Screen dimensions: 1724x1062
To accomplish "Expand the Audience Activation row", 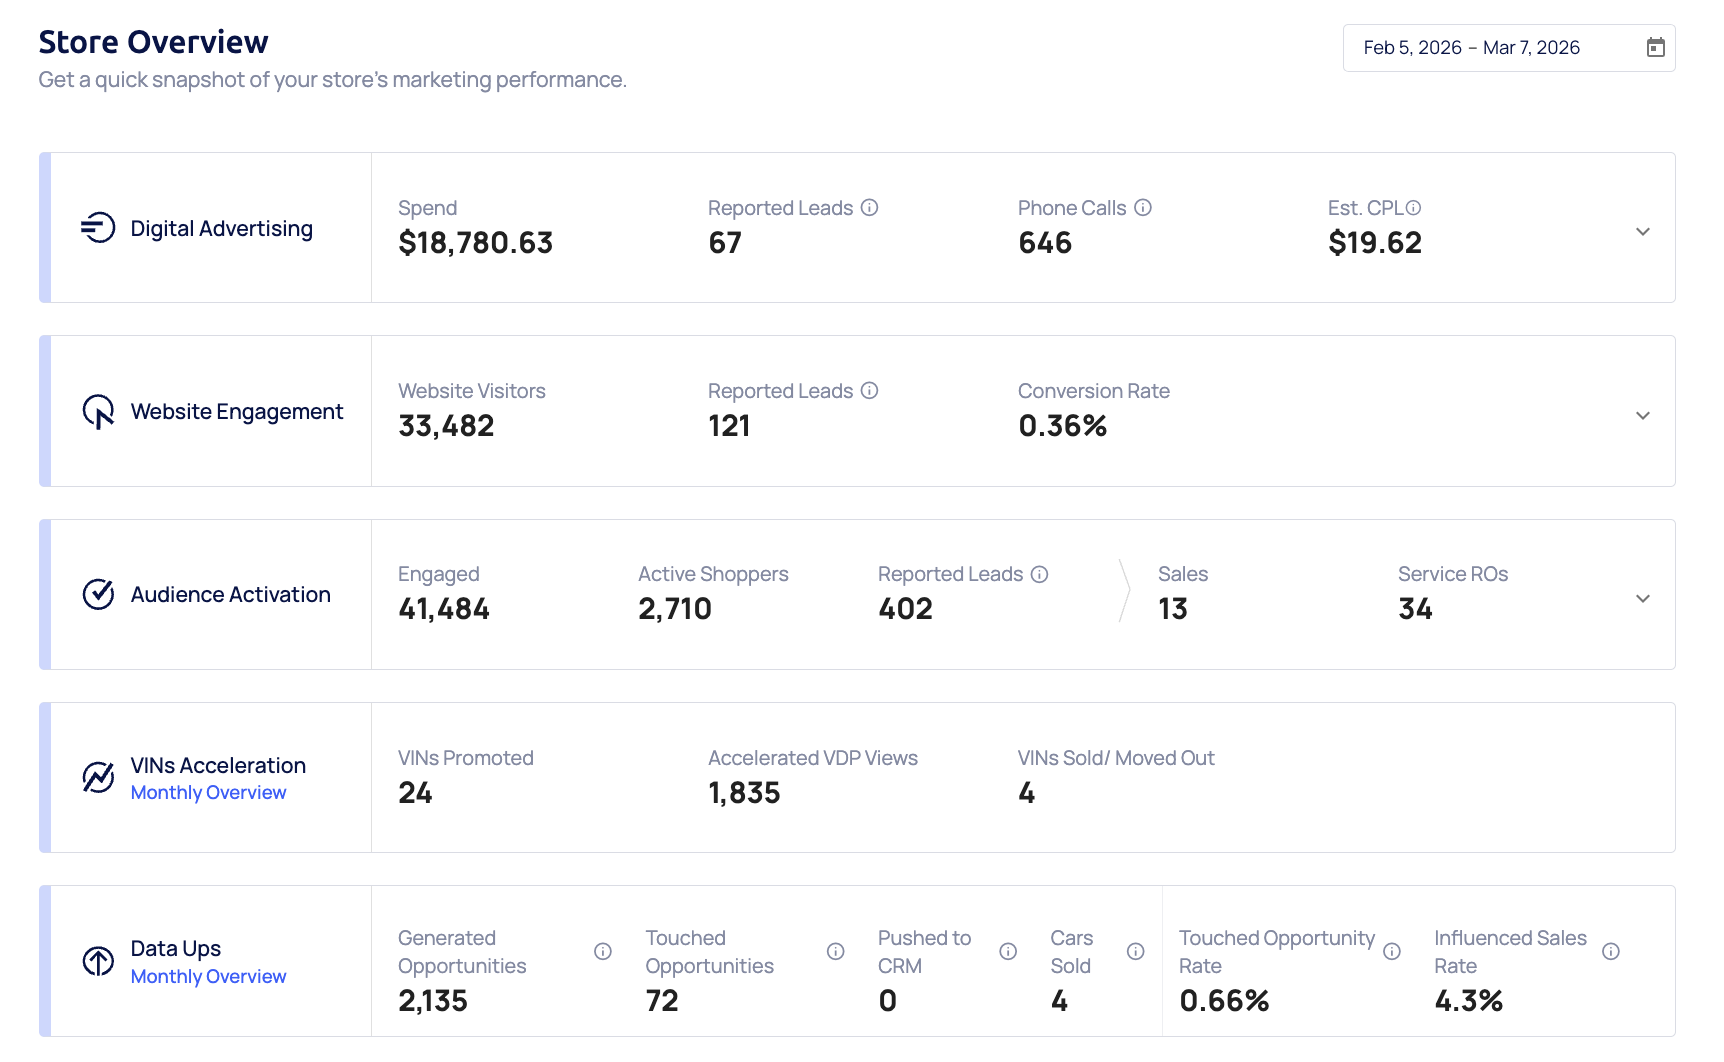I will pos(1642,598).
